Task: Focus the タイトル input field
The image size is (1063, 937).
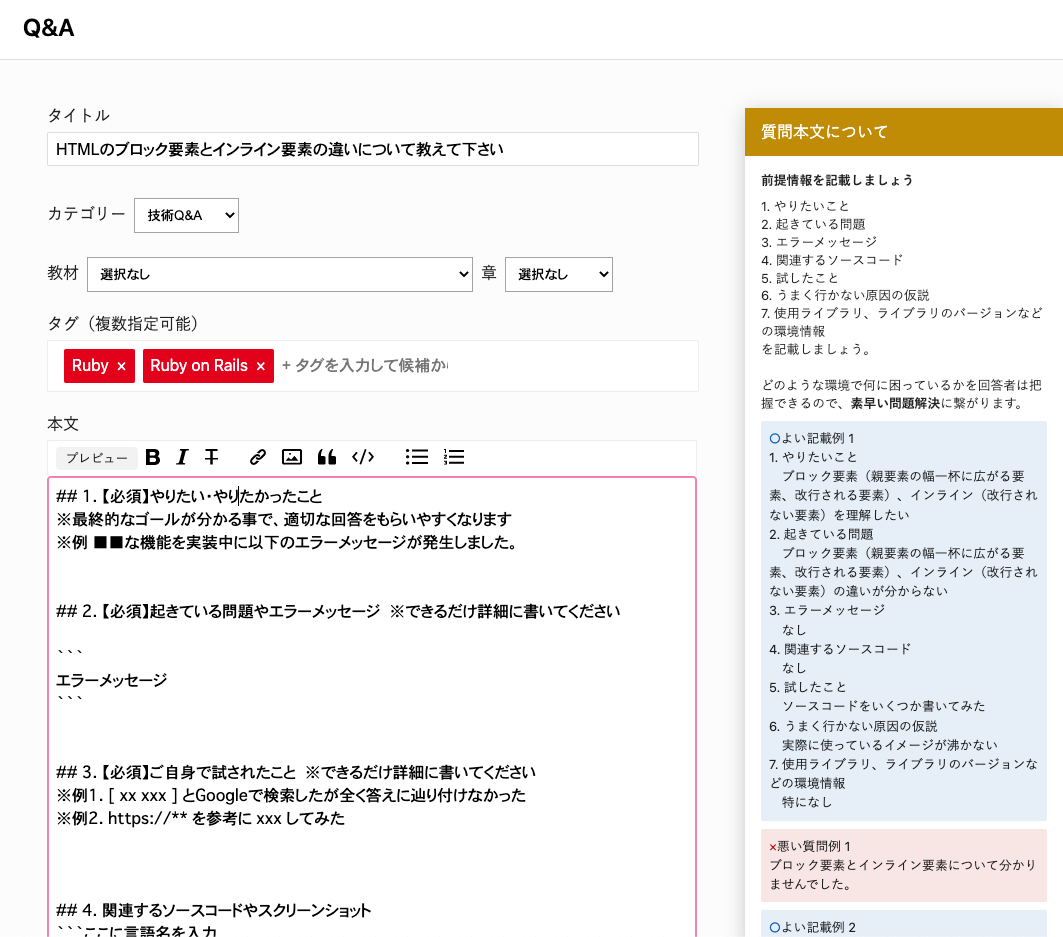Action: (373, 149)
